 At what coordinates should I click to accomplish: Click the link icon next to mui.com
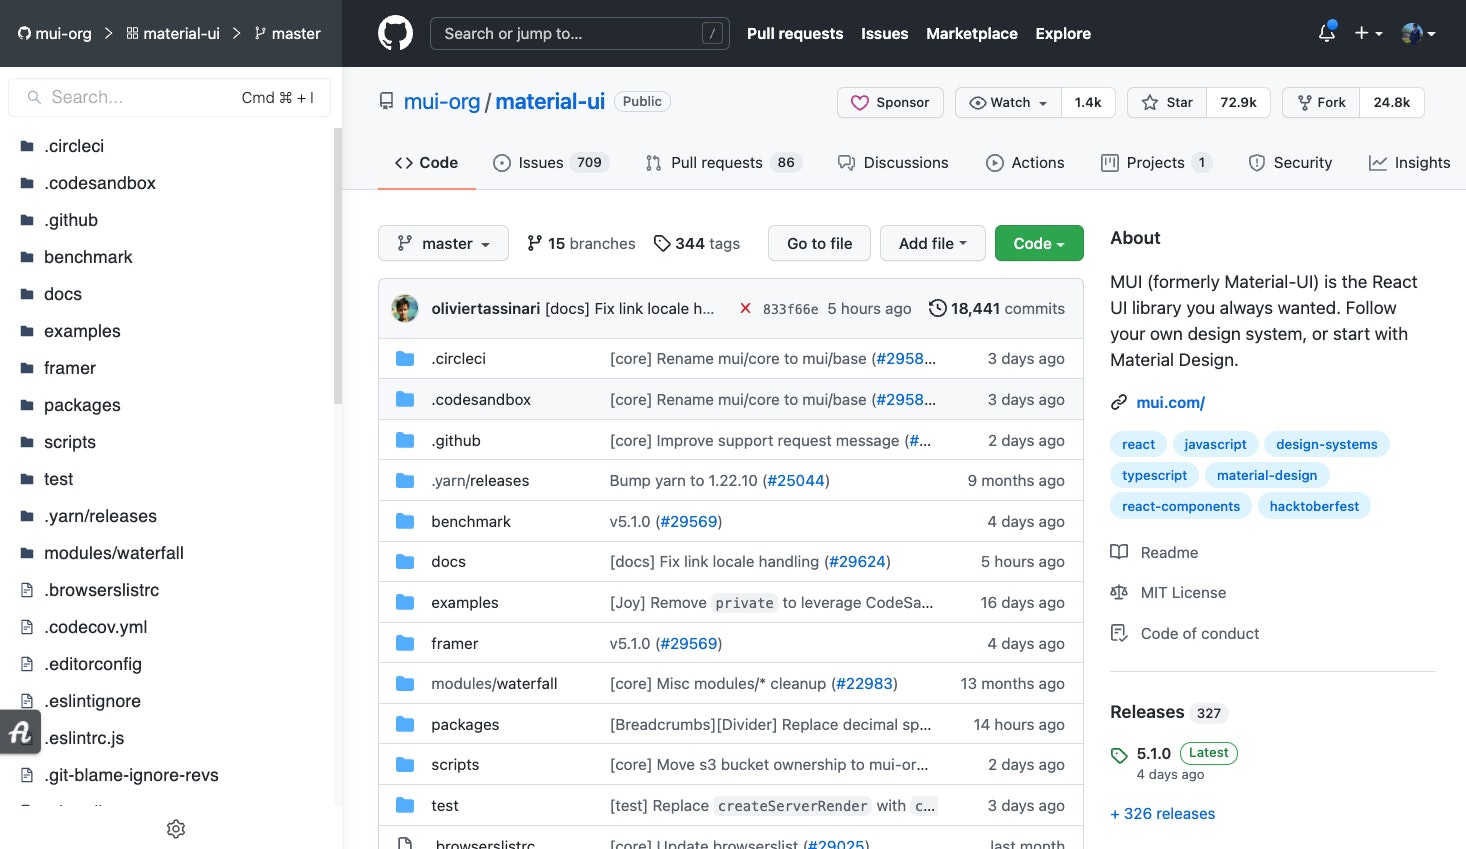click(x=1119, y=402)
